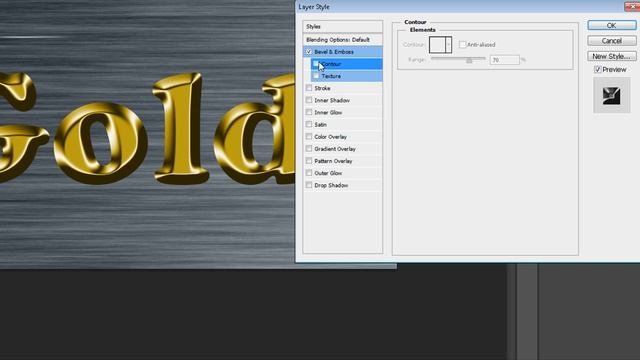Viewport: 640px width, 360px height.
Task: Check the Drop Shadow checkbox
Action: 309,185
